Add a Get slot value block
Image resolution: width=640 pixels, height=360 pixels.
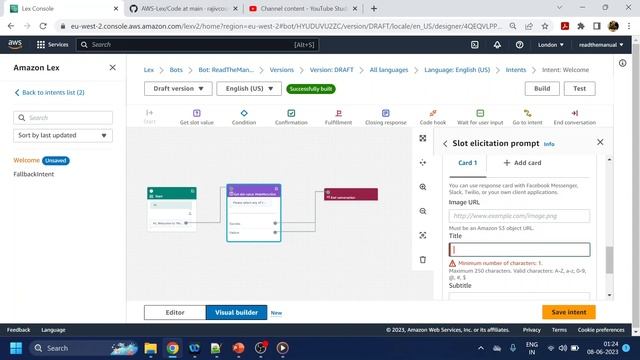pyautogui.click(x=196, y=117)
